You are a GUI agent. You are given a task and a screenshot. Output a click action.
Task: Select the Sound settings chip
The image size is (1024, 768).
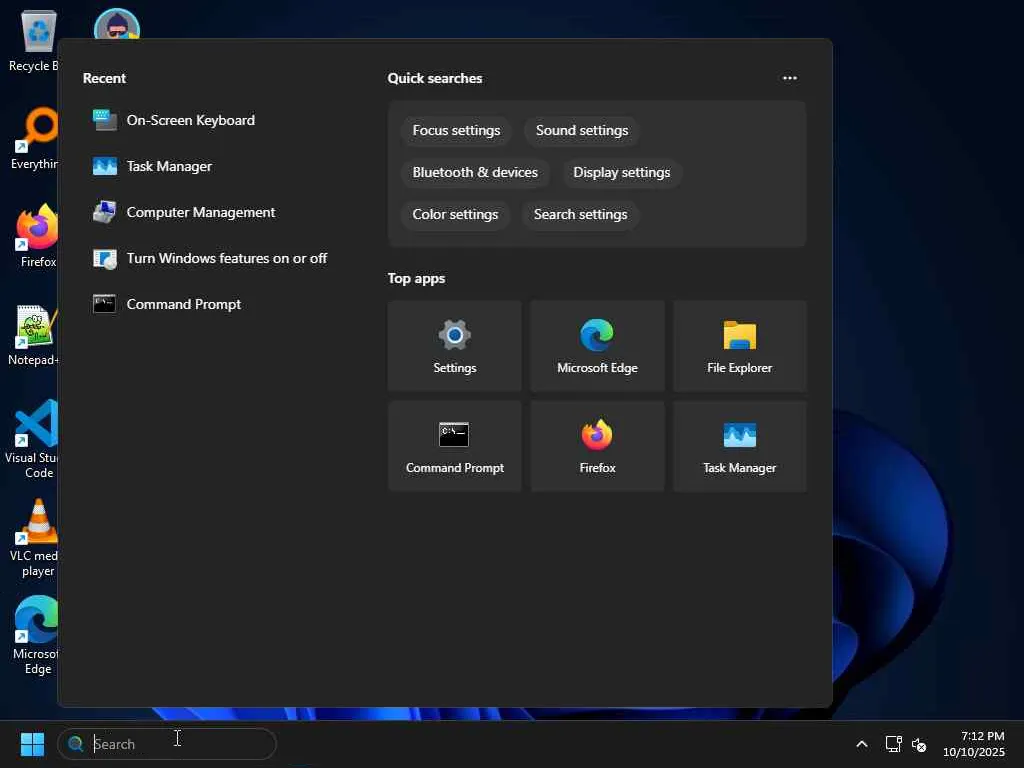[x=581, y=130]
